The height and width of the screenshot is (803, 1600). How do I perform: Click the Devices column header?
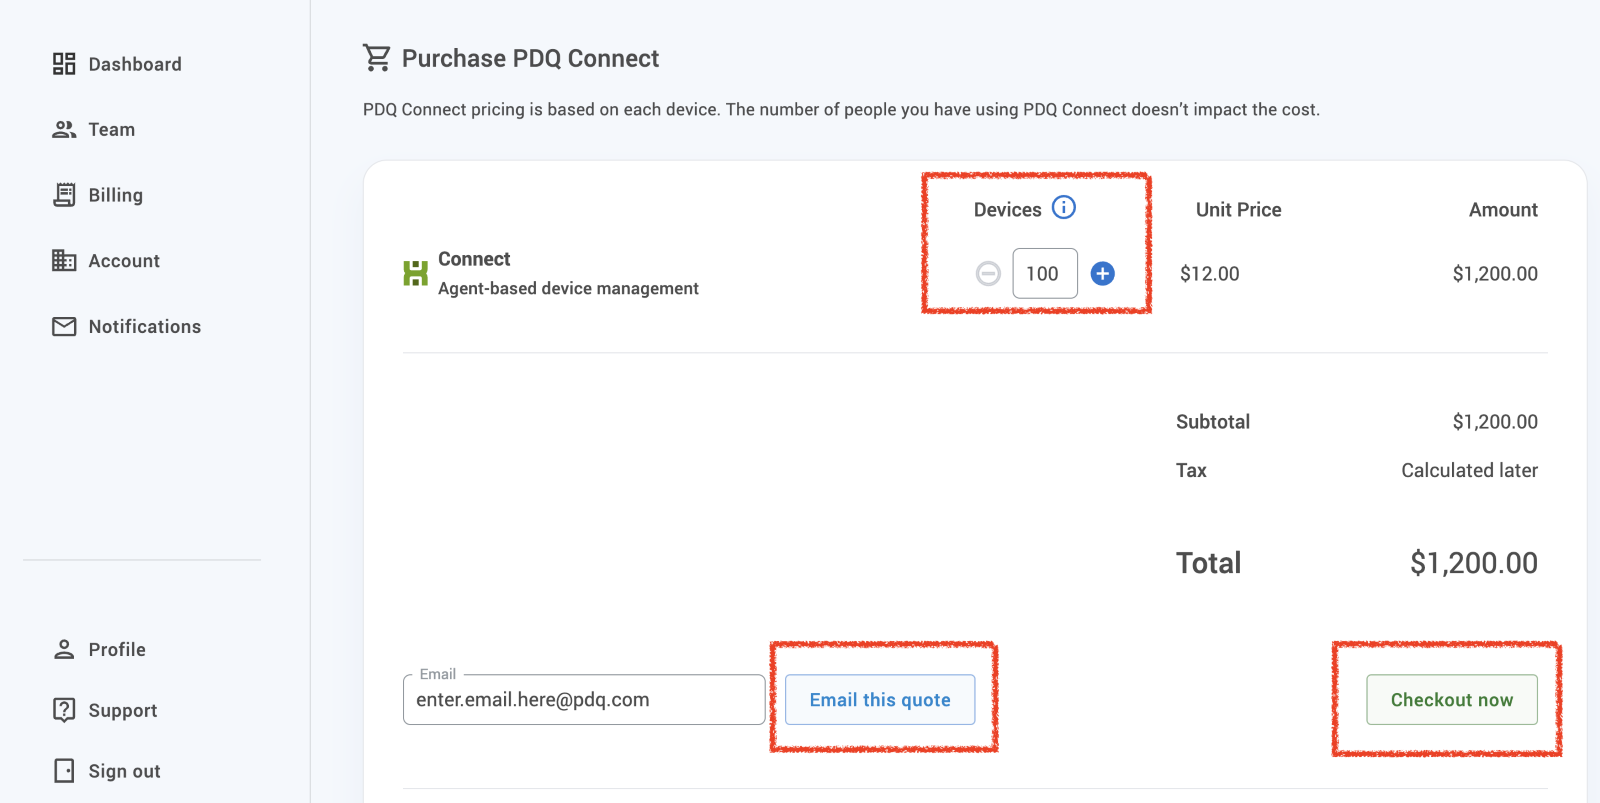pyautogui.click(x=1007, y=210)
